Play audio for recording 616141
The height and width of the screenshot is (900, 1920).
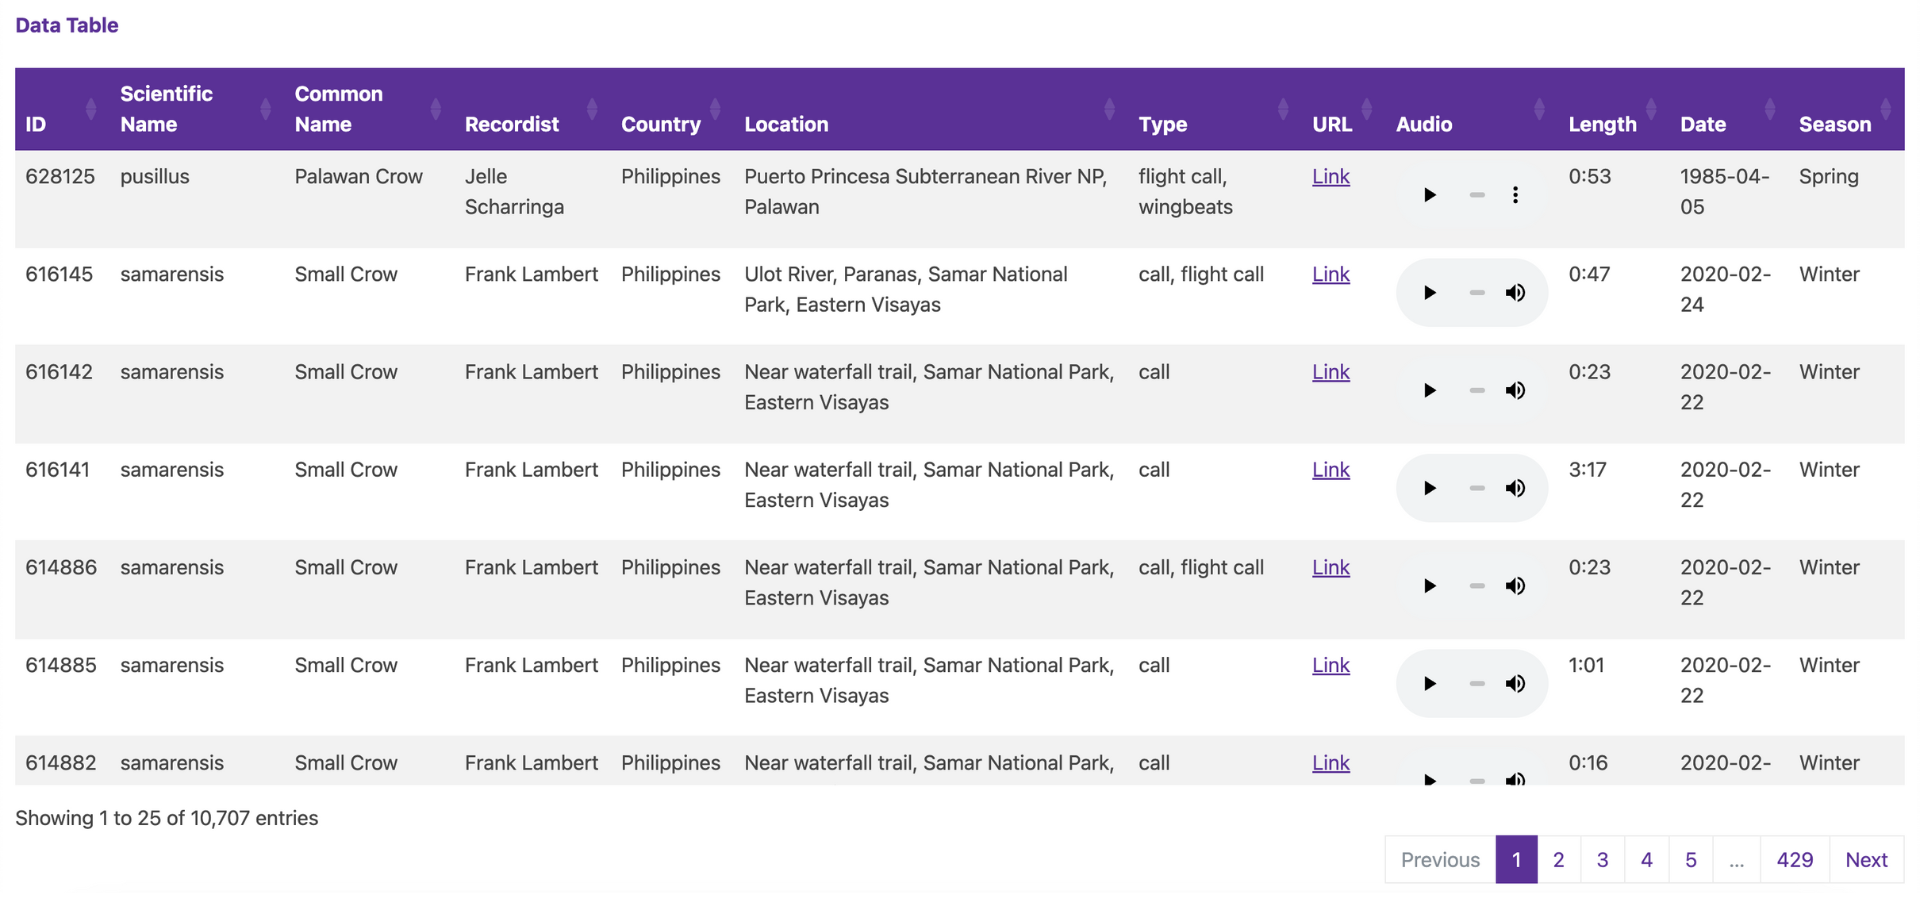click(1429, 488)
